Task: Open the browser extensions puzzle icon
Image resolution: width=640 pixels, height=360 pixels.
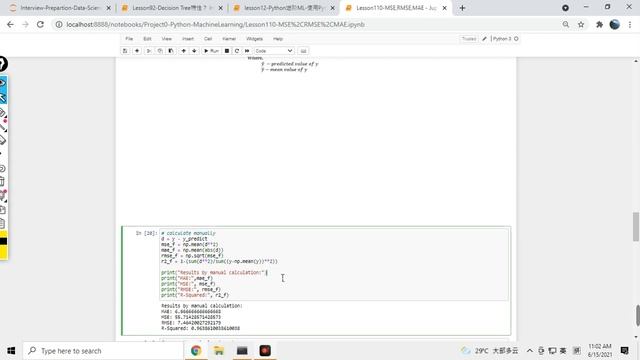Action: pyautogui.click(x=599, y=24)
